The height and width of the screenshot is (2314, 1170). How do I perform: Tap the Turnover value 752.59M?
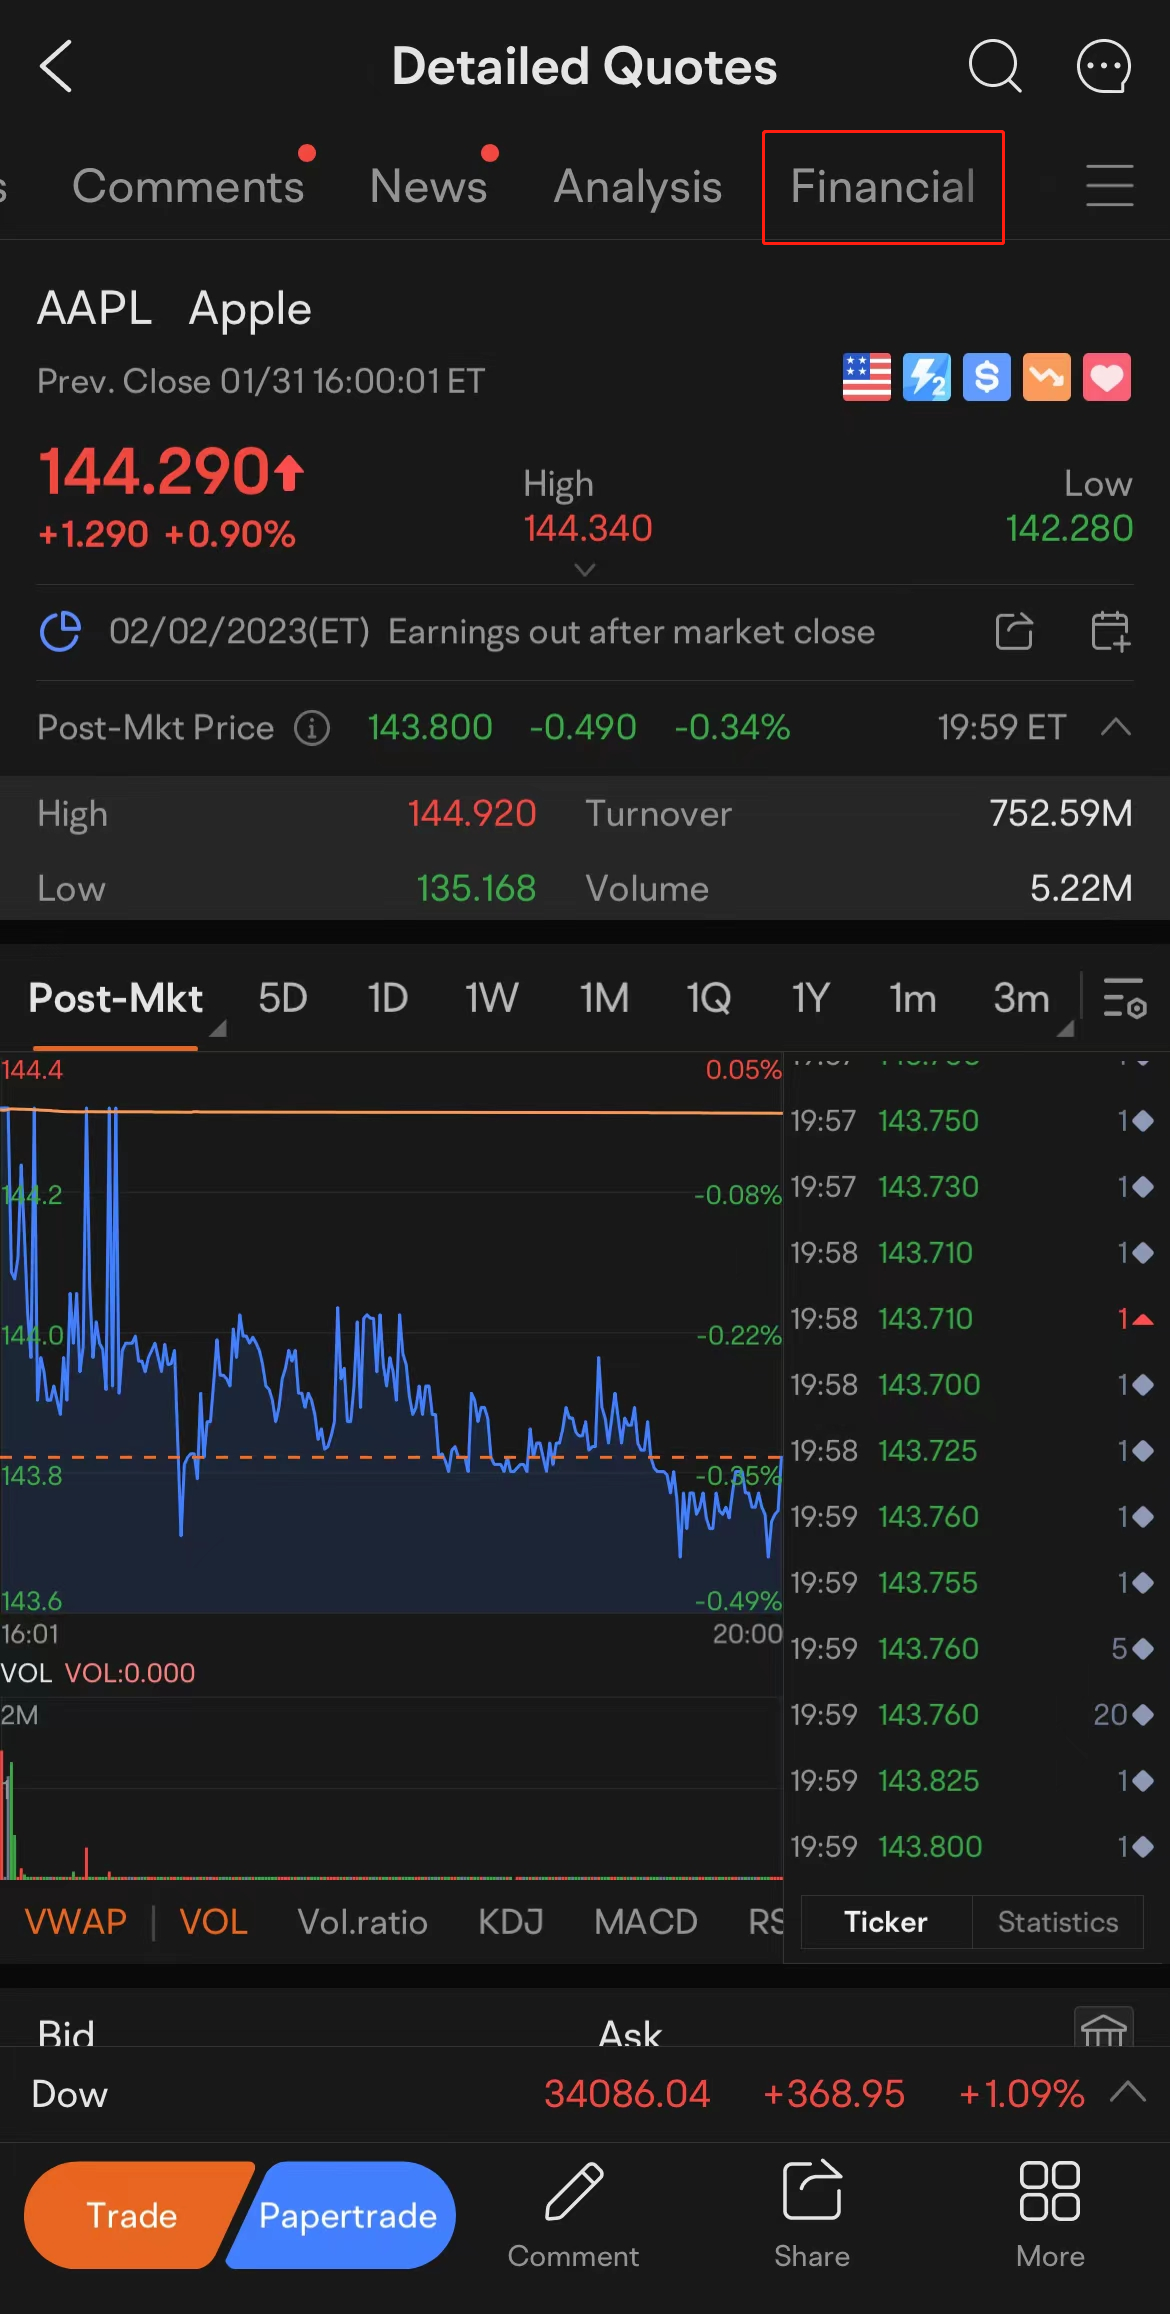point(1060,813)
